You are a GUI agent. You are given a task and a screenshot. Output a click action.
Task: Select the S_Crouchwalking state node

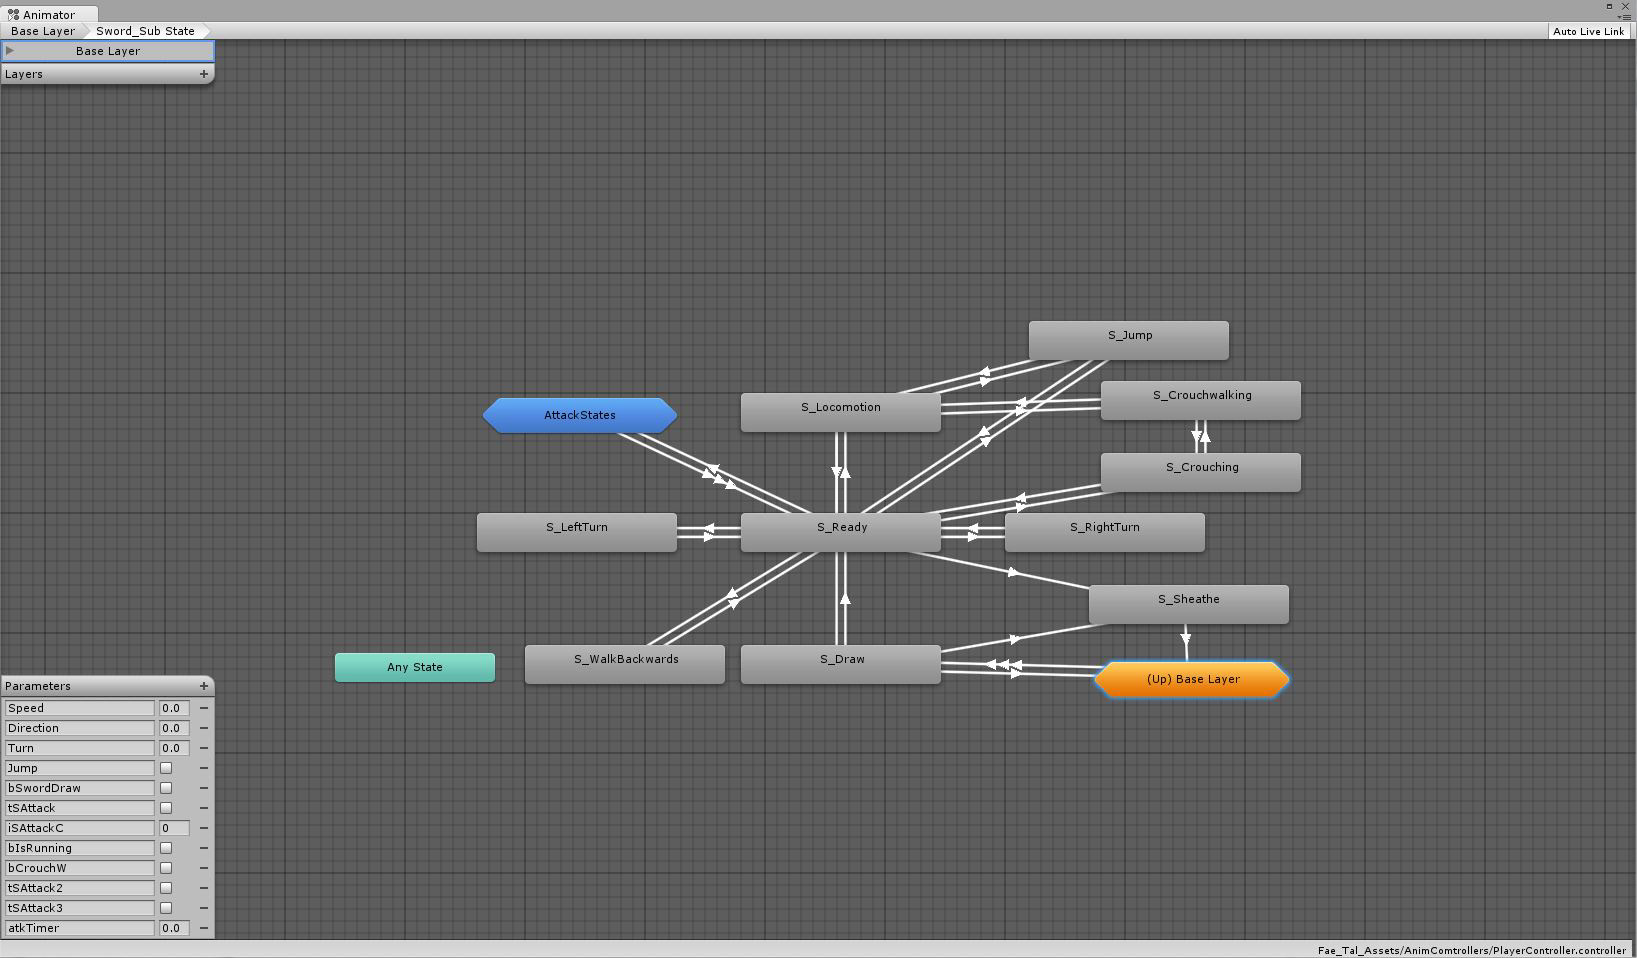click(x=1201, y=400)
